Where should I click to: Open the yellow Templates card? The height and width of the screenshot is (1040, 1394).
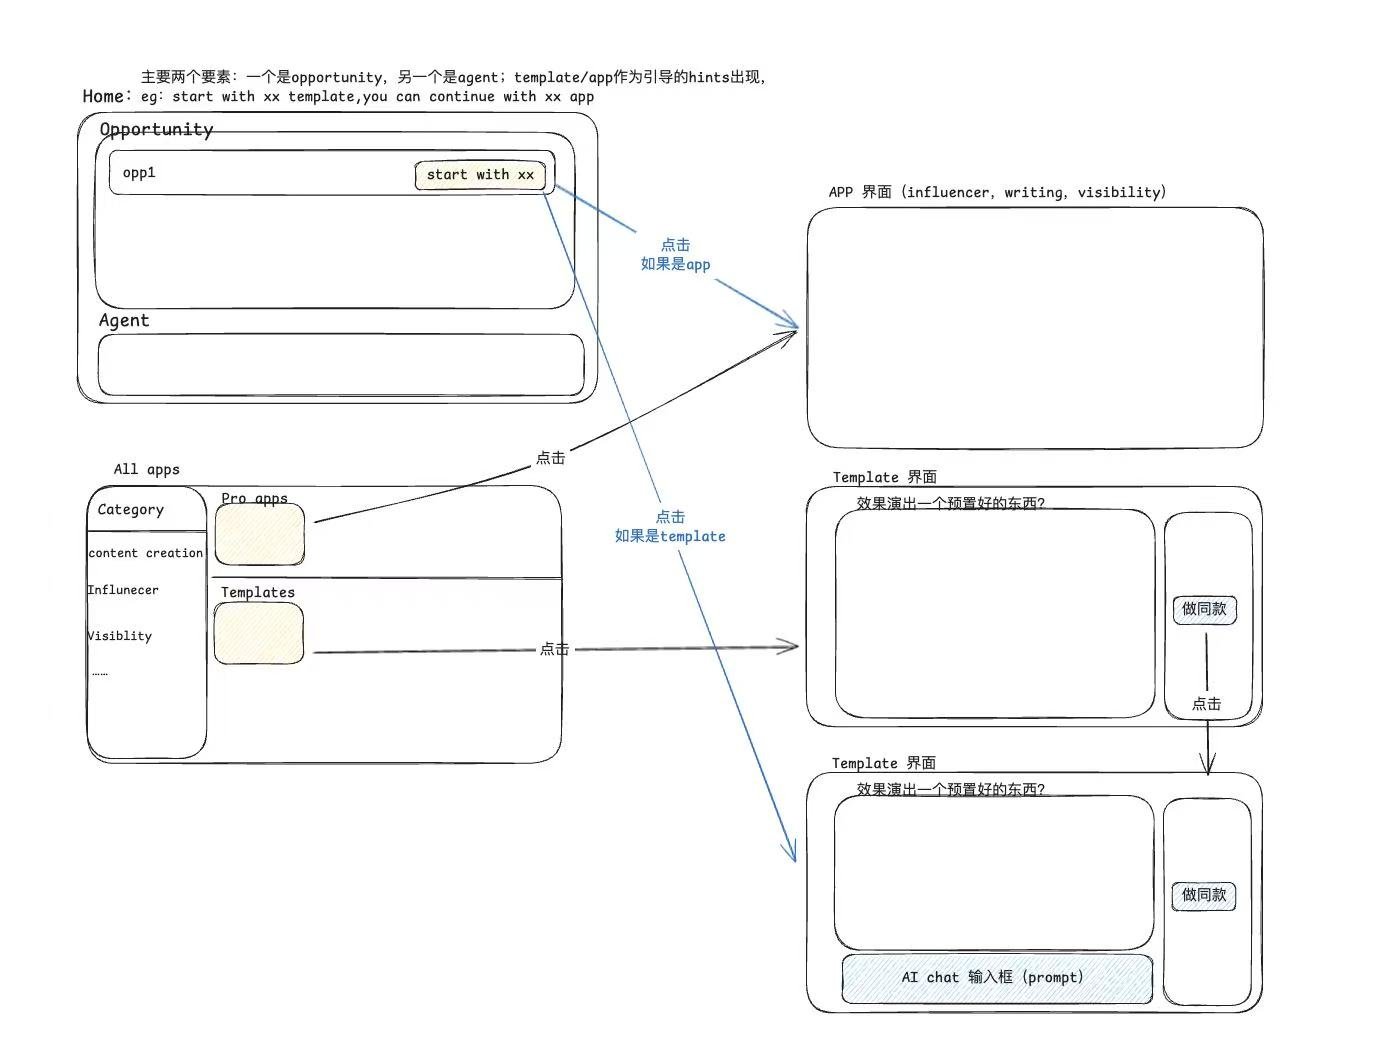point(259,634)
